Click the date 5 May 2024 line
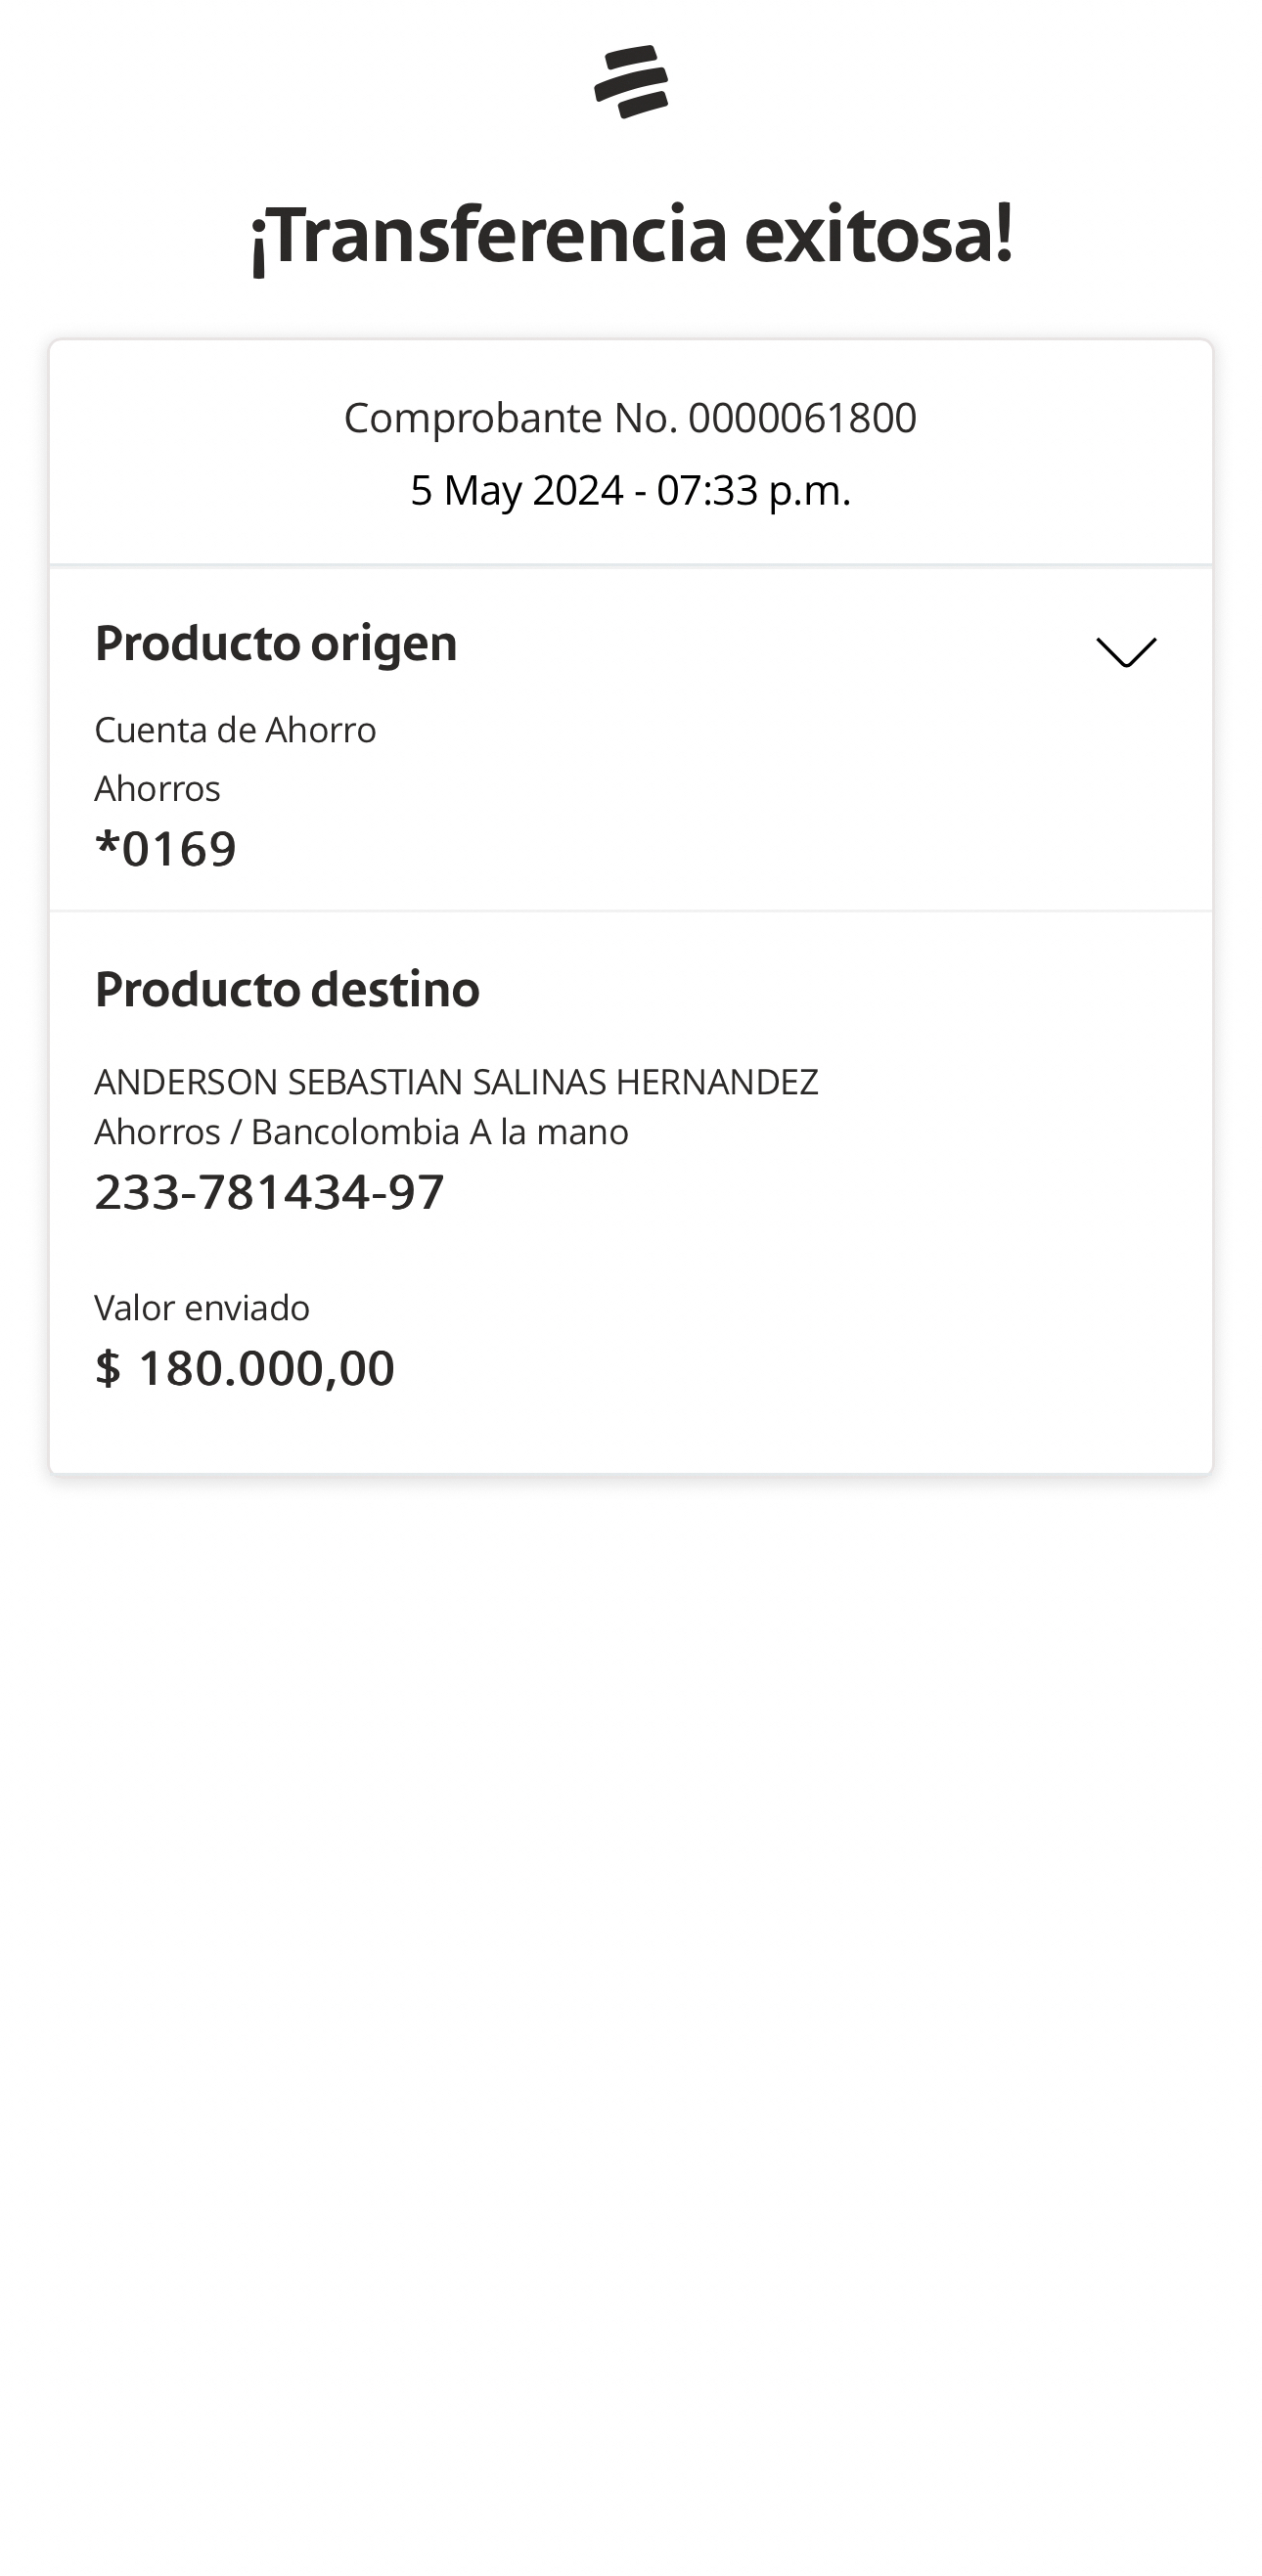Screen dimensions: 1262x2576 tap(516, 491)
